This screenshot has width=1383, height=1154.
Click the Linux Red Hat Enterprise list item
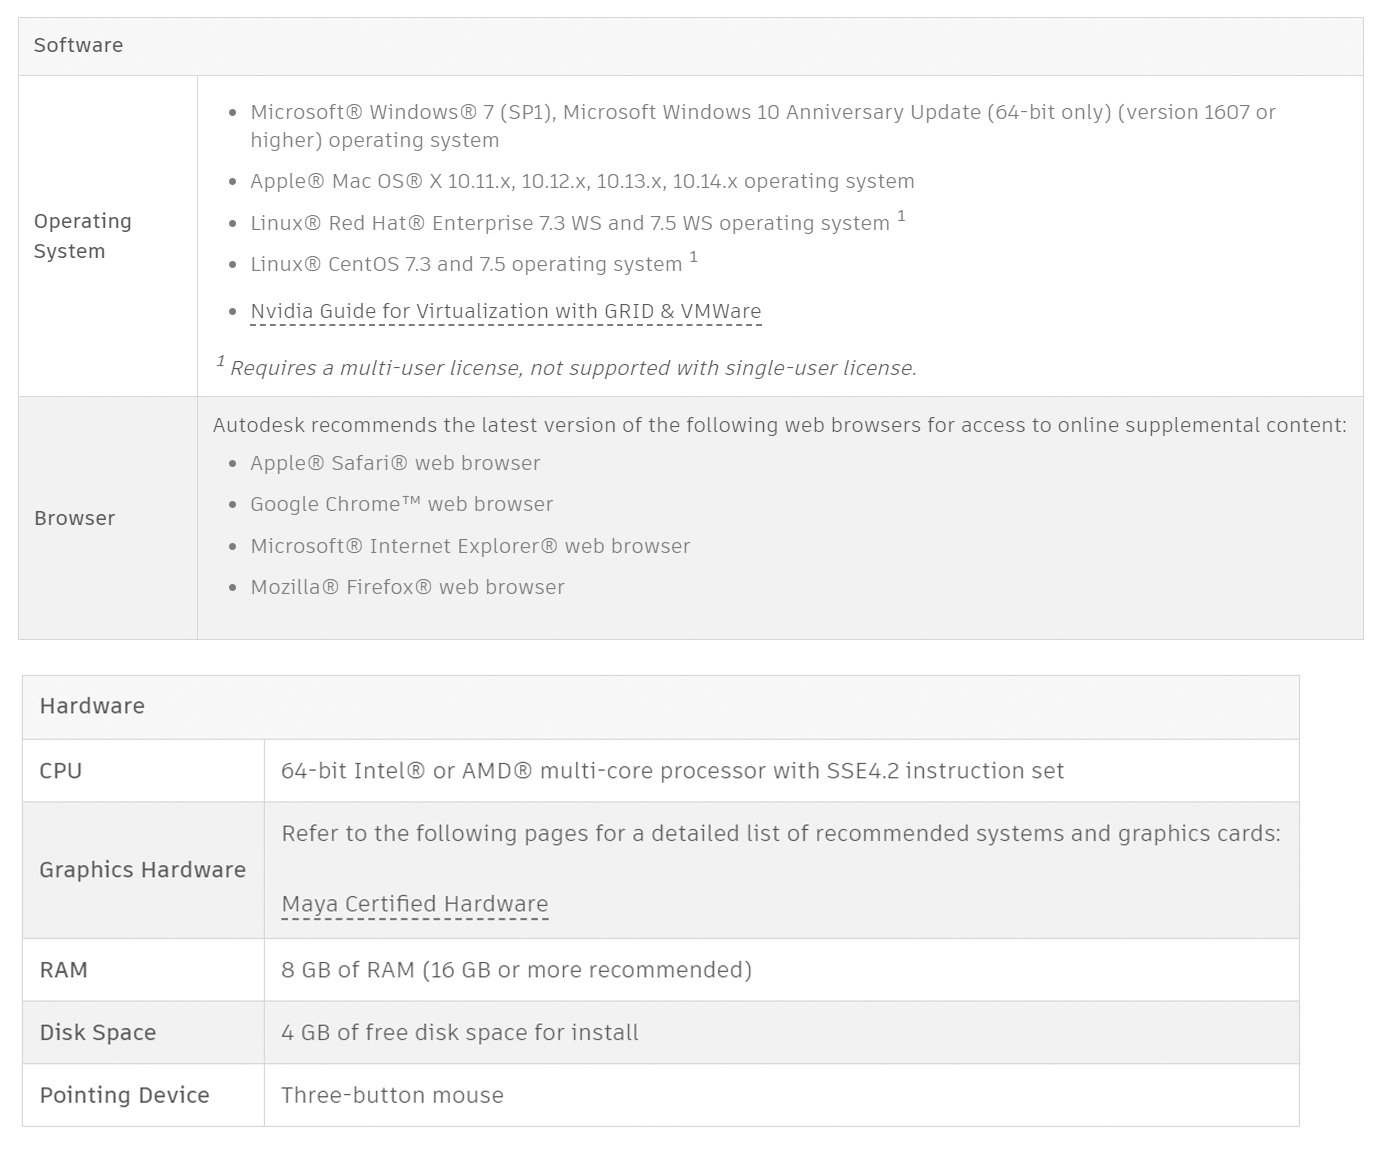(569, 223)
